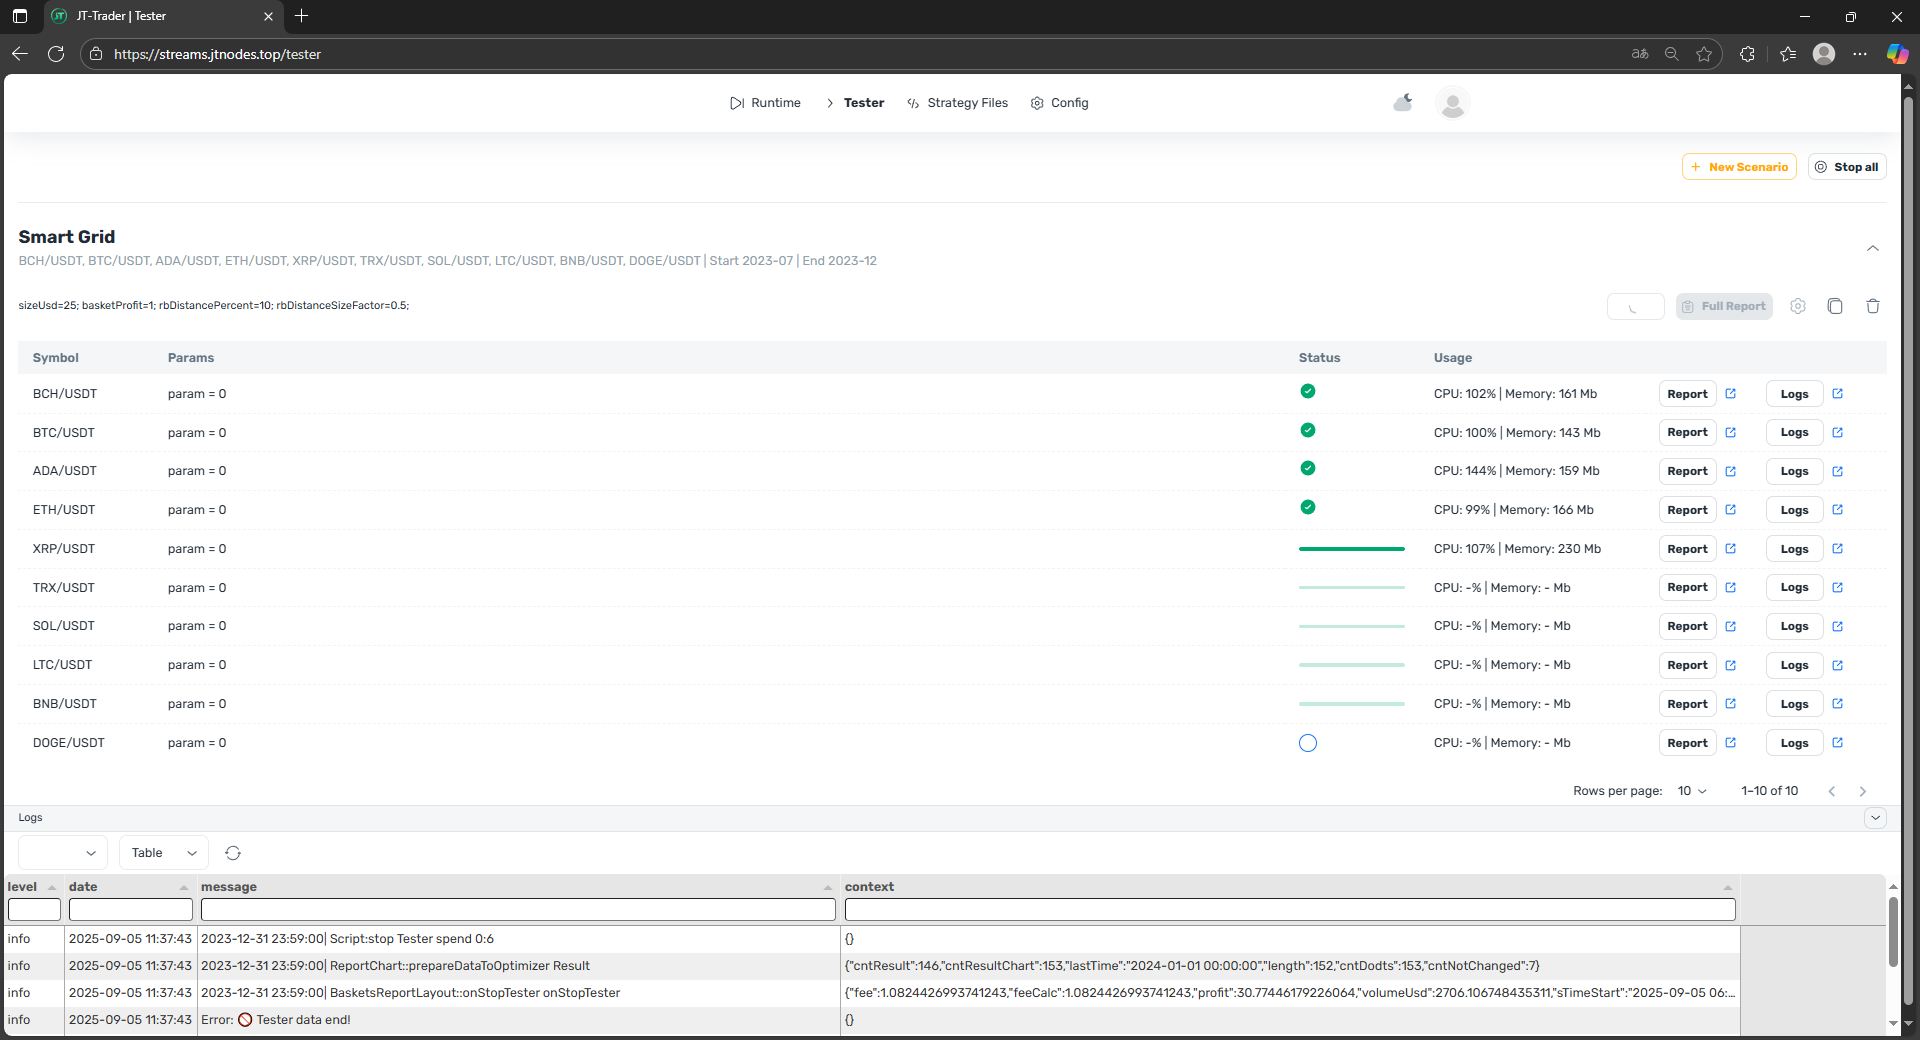
Task: Refresh the logs panel
Action: point(233,853)
